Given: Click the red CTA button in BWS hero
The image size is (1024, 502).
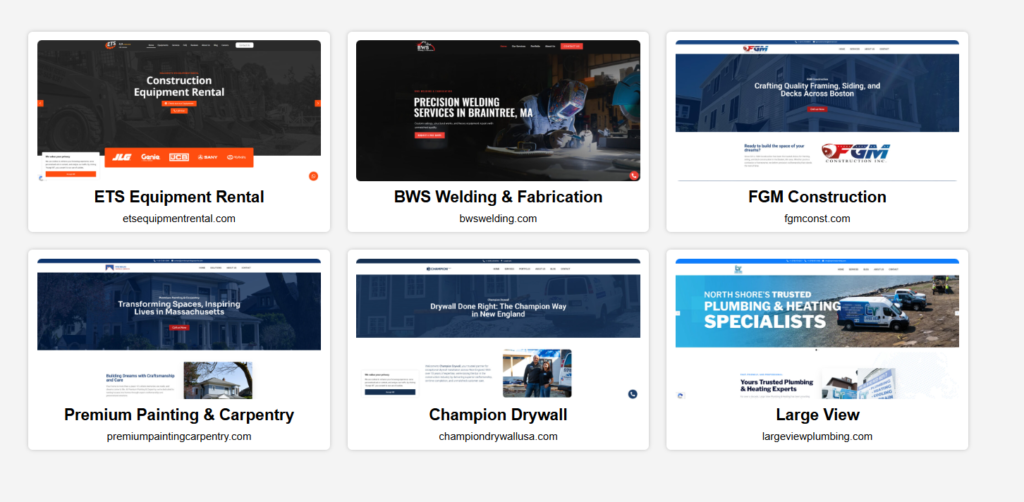Looking at the screenshot, I should 430,135.
